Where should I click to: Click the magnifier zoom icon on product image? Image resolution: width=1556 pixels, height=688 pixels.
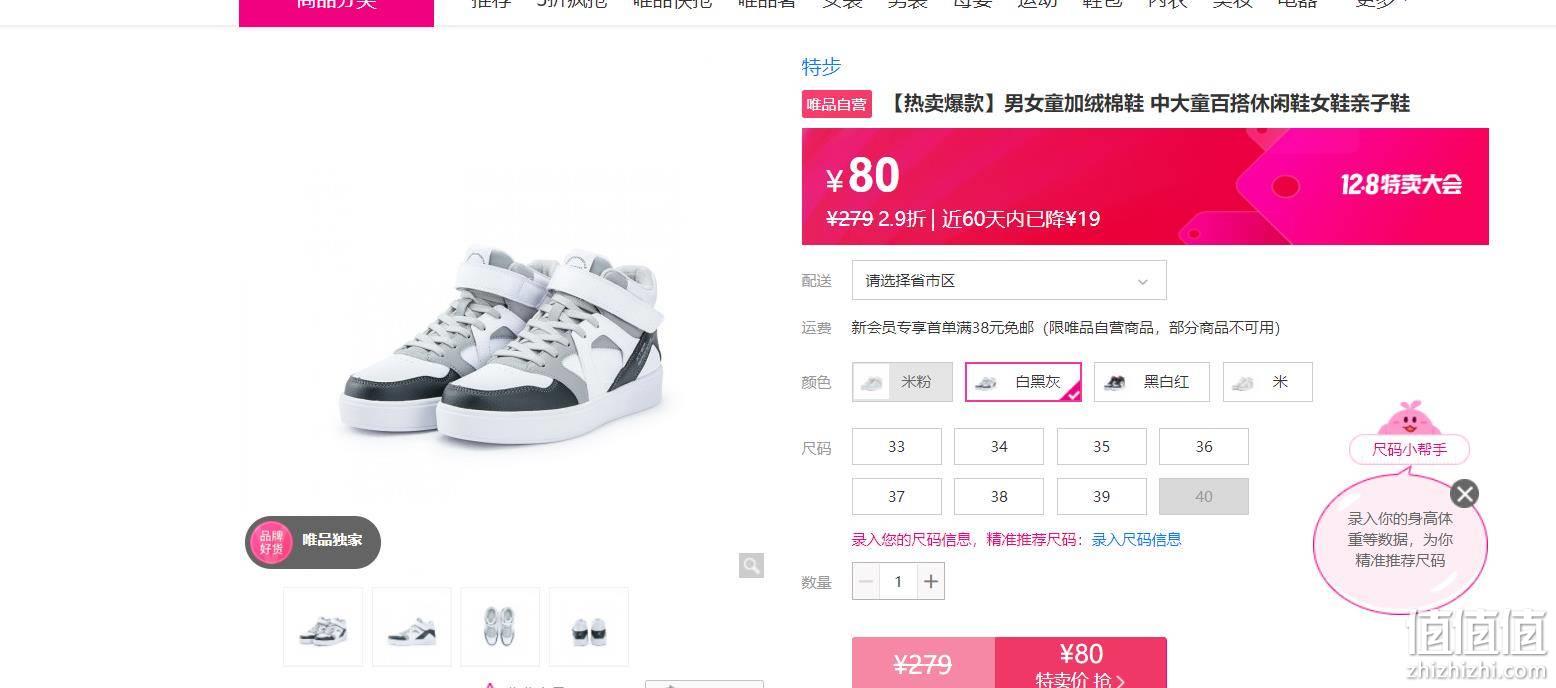(x=751, y=566)
